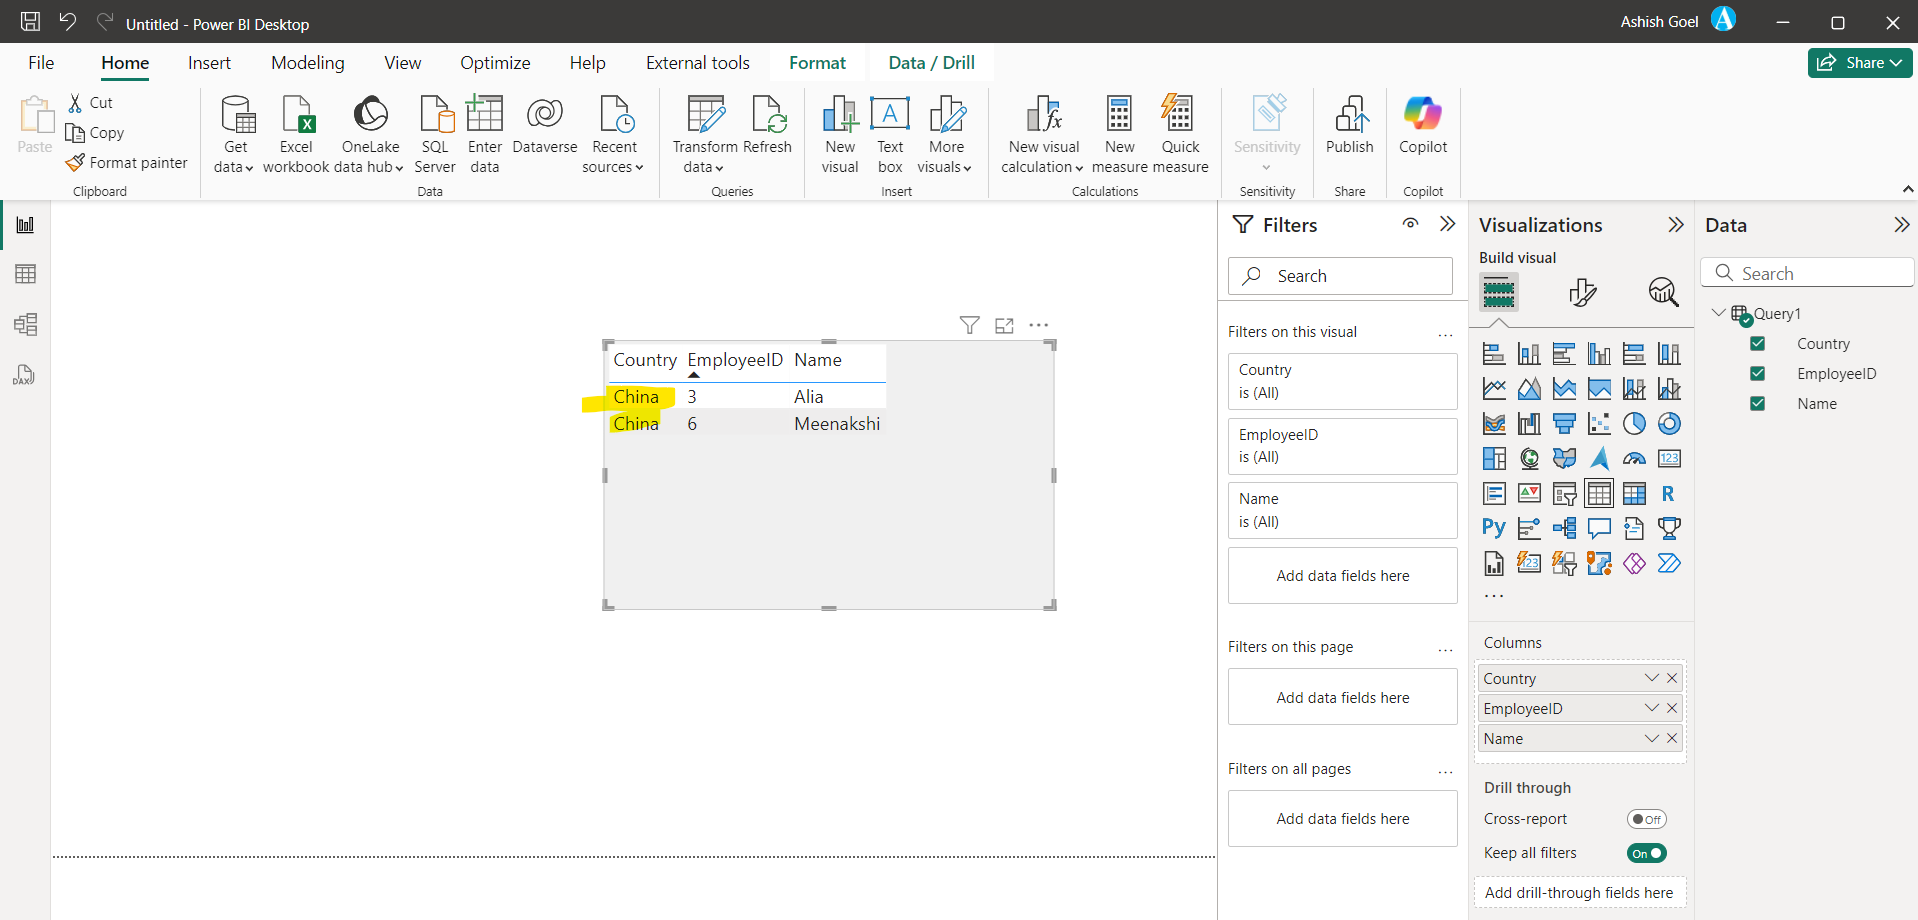Click the filter icon above the table visual
The height and width of the screenshot is (920, 1918).
pyautogui.click(x=969, y=324)
